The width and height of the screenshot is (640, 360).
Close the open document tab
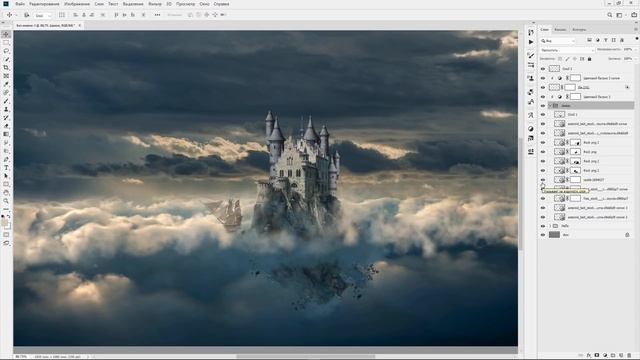pyautogui.click(x=80, y=25)
